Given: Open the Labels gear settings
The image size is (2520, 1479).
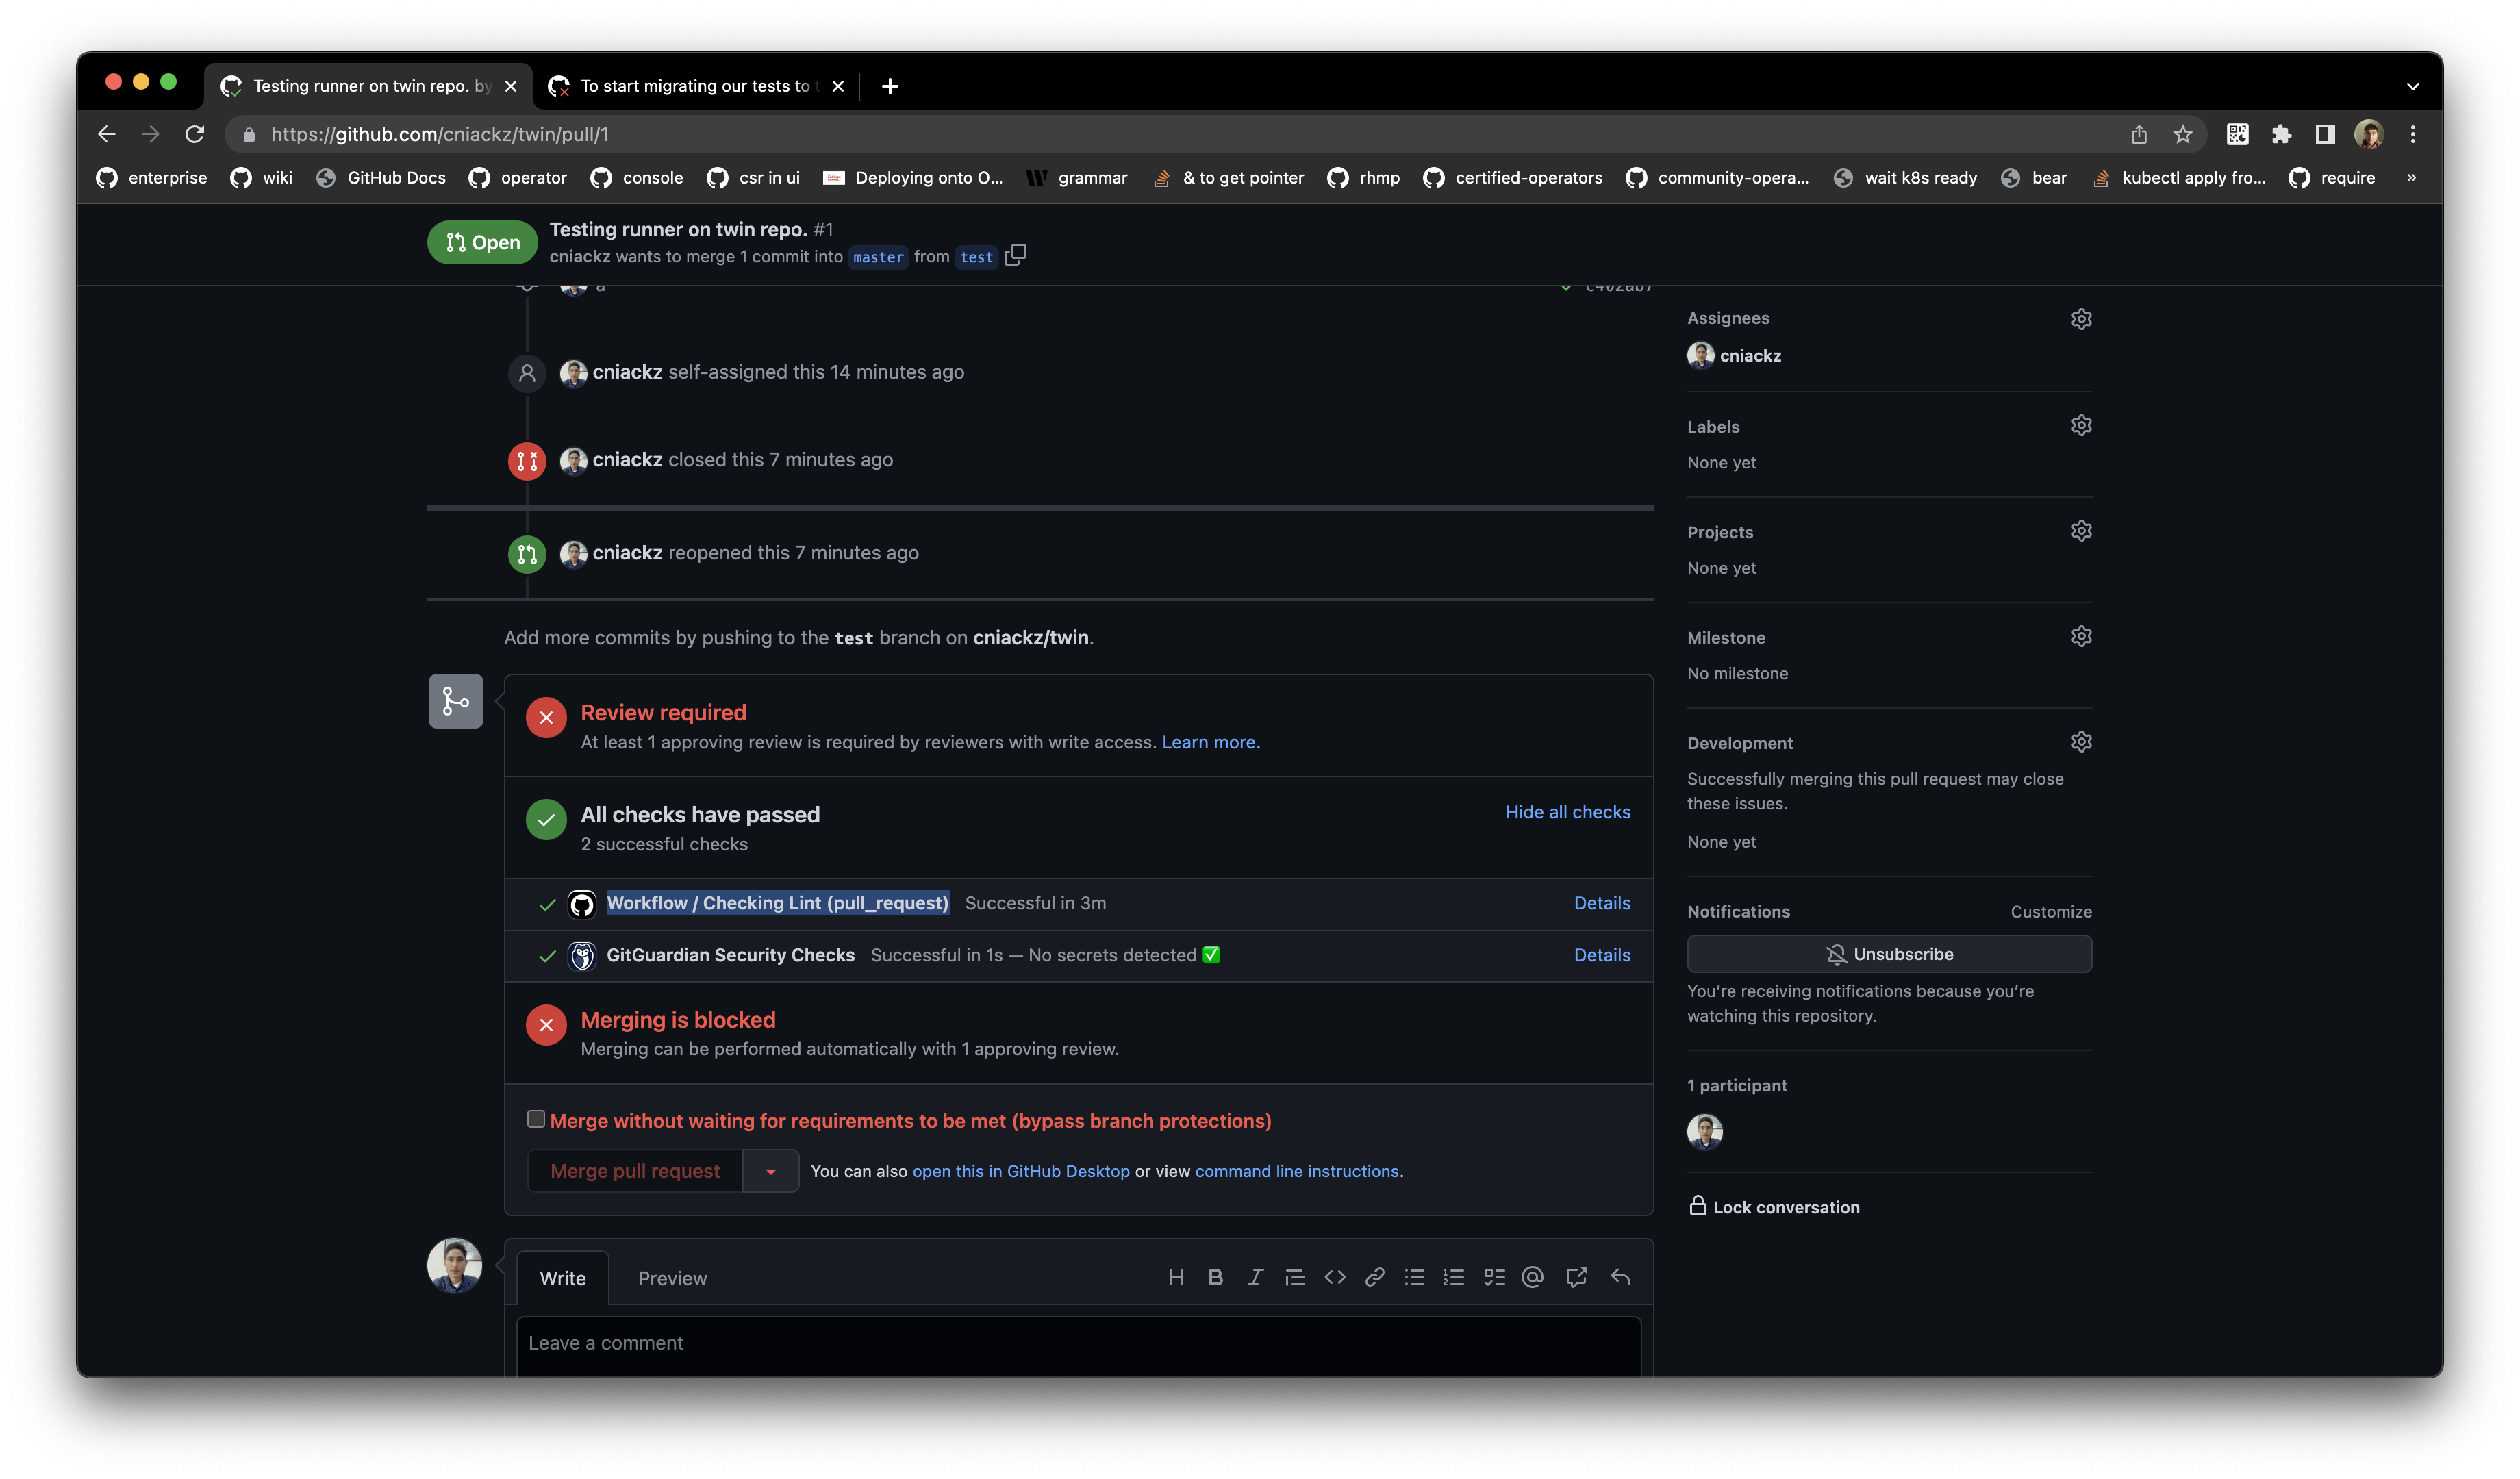Looking at the screenshot, I should pyautogui.click(x=2081, y=426).
